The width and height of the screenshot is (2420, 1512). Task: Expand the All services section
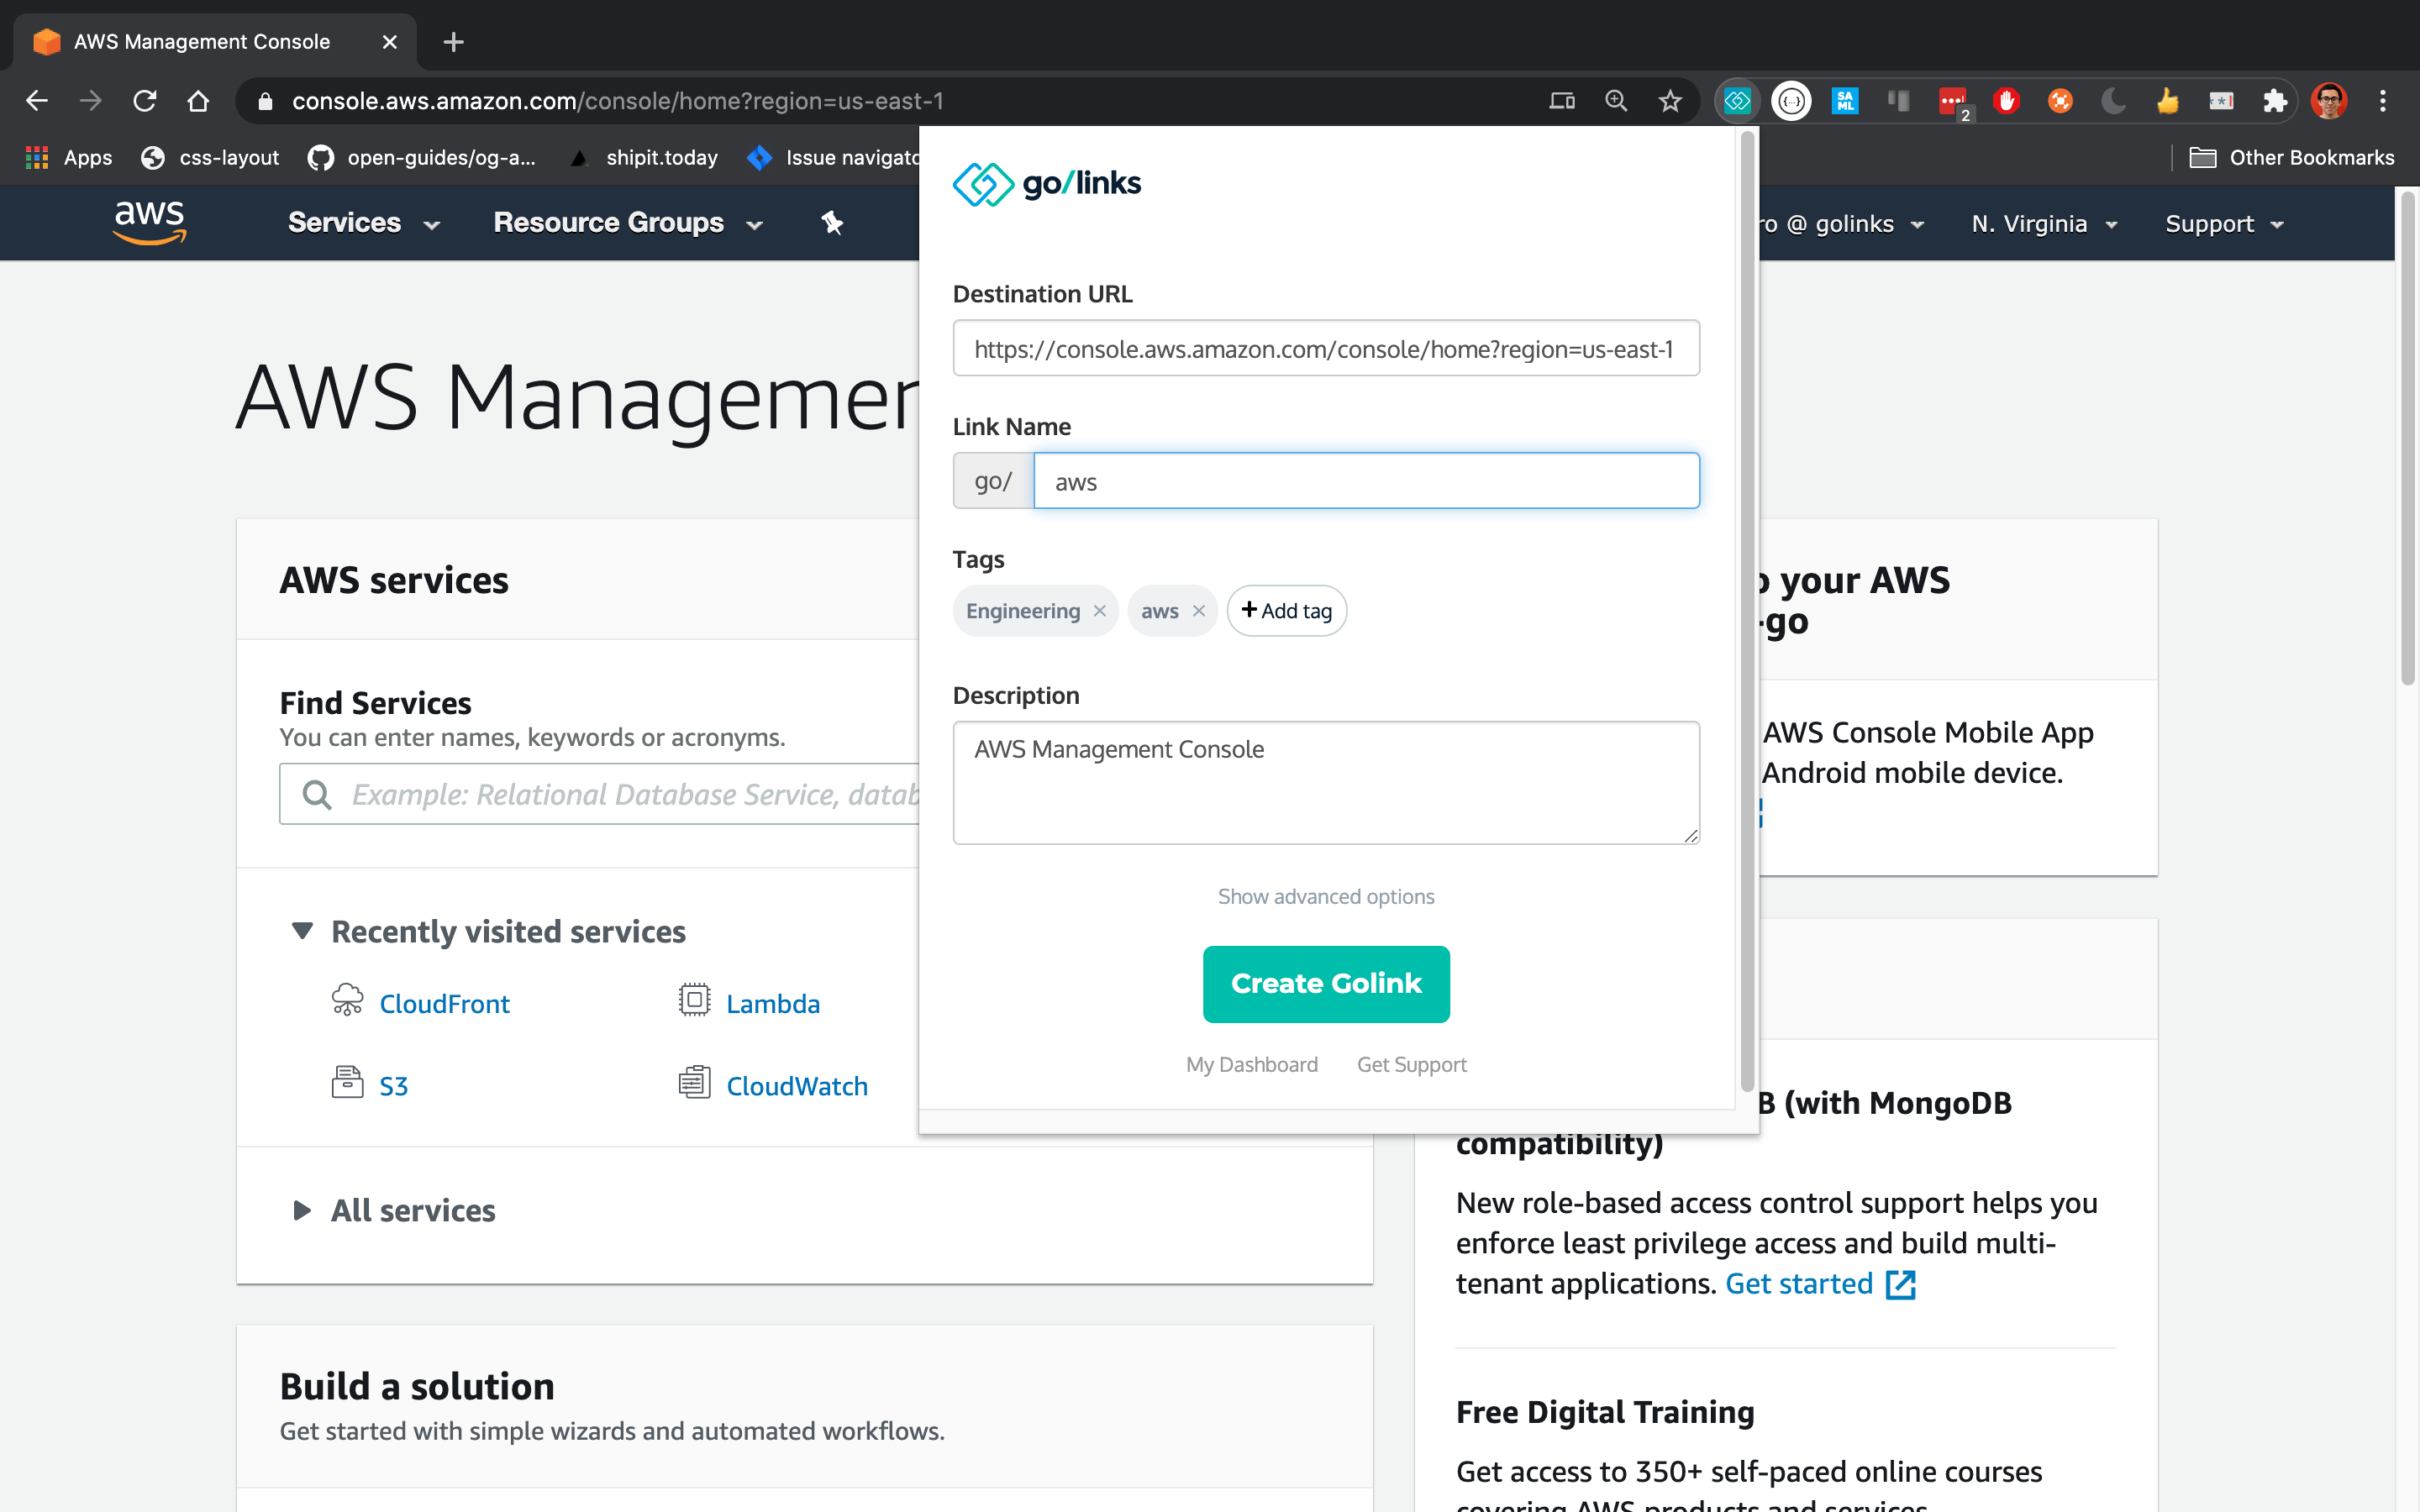click(x=302, y=1211)
